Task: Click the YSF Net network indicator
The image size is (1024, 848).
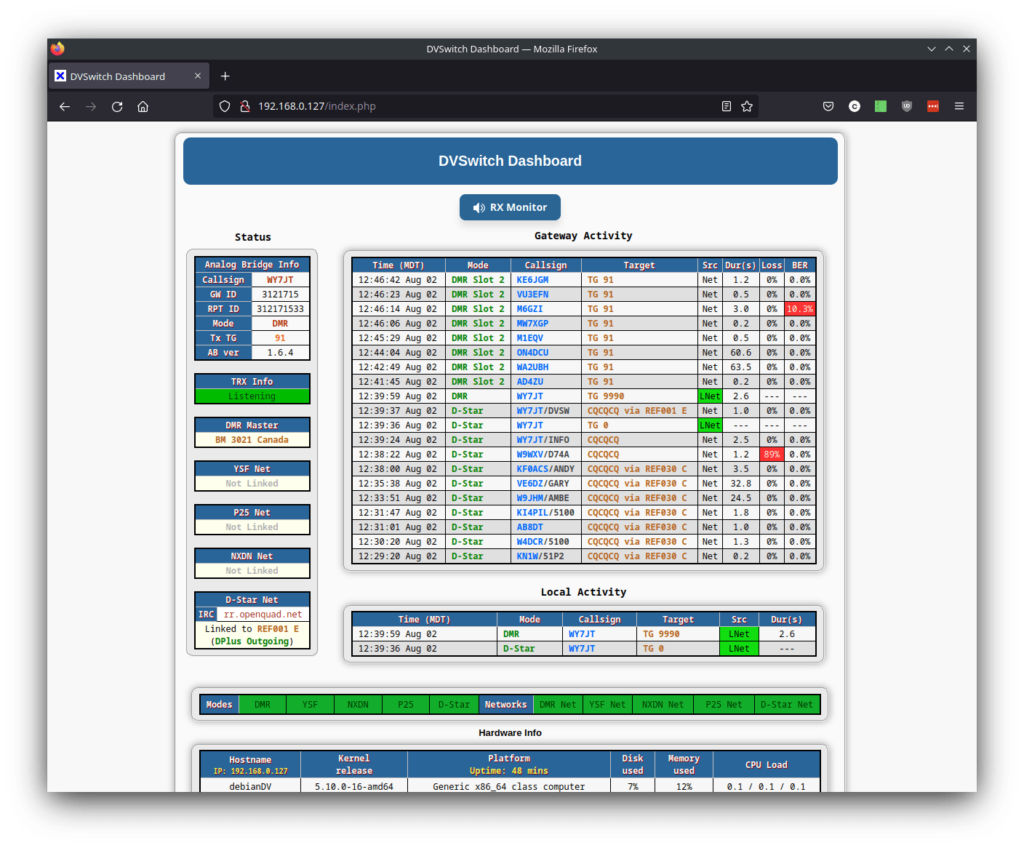Action: tap(607, 704)
